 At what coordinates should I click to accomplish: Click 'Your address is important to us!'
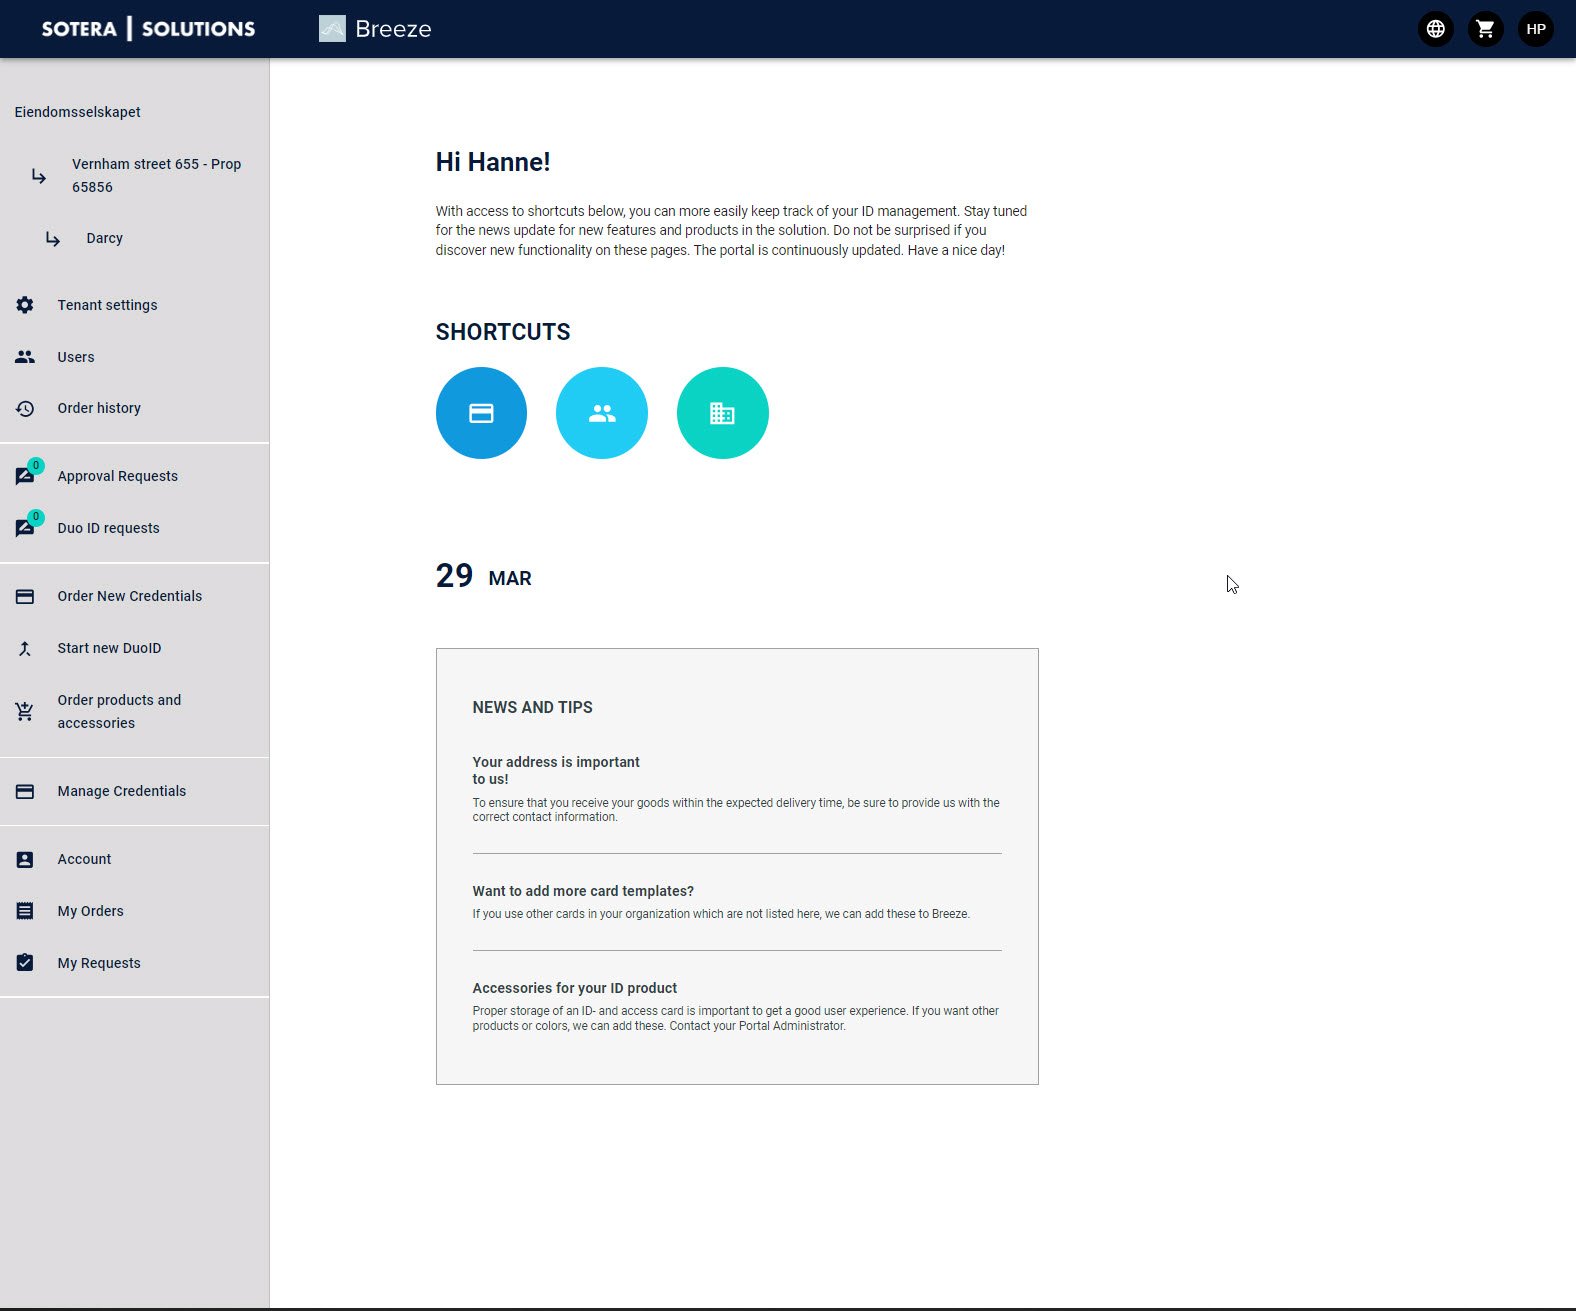click(x=556, y=770)
